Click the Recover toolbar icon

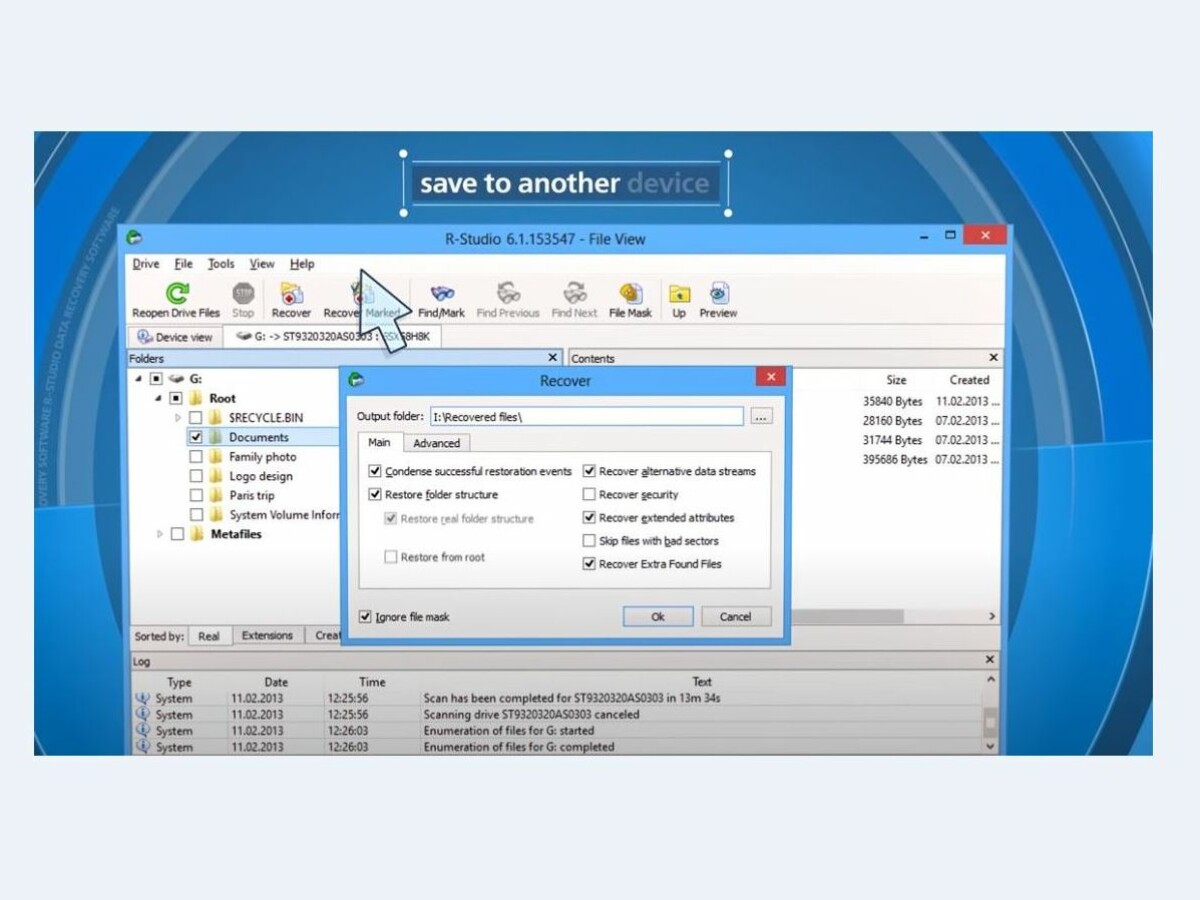291,293
